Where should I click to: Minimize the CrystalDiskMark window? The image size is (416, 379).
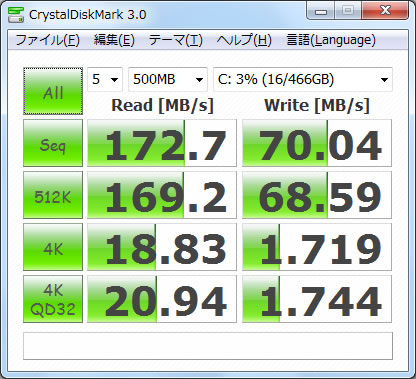point(321,11)
